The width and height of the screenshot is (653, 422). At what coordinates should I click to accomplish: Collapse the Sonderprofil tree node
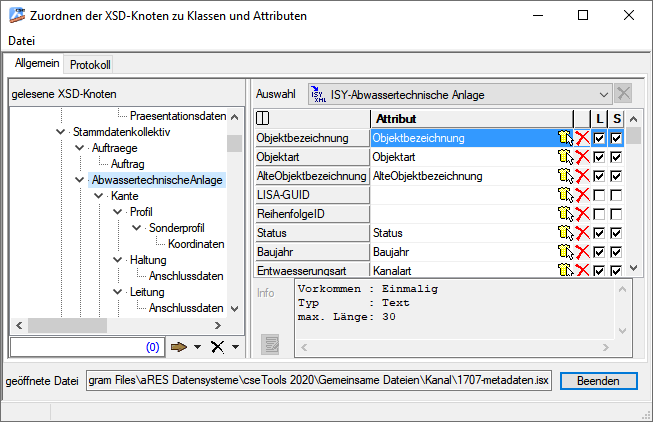coord(137,228)
